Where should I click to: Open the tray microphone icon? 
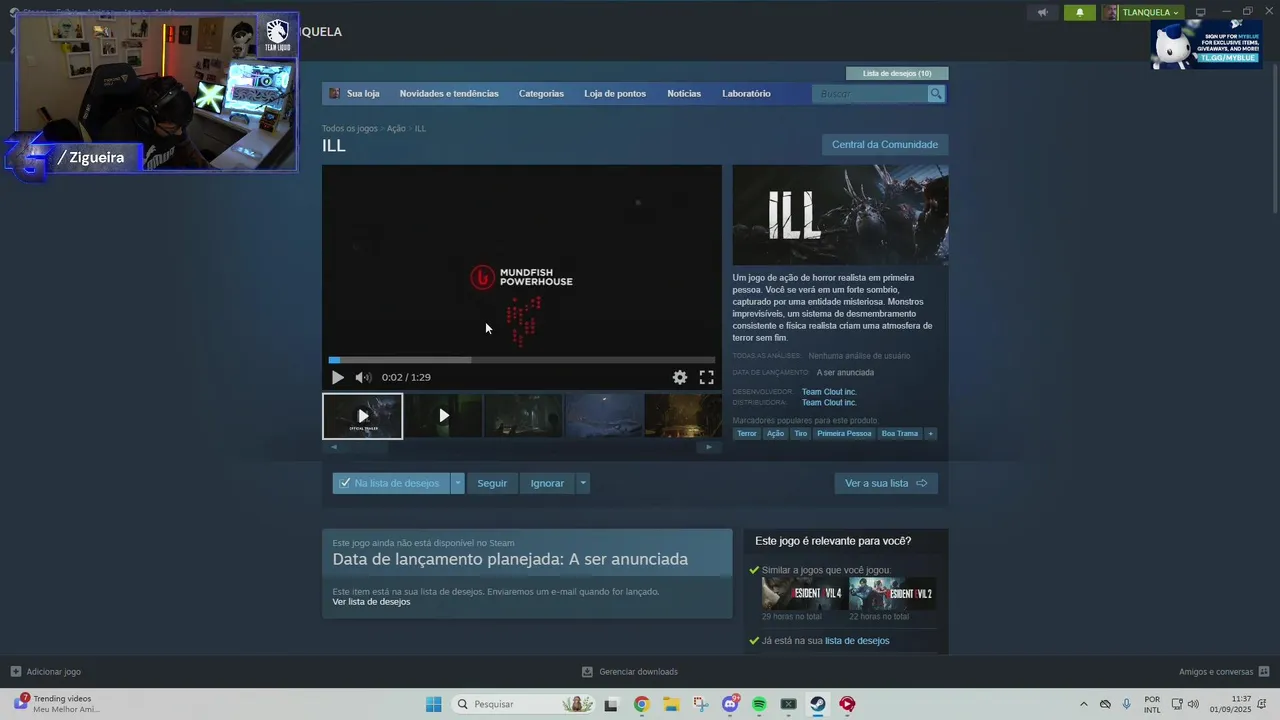coord(1127,704)
